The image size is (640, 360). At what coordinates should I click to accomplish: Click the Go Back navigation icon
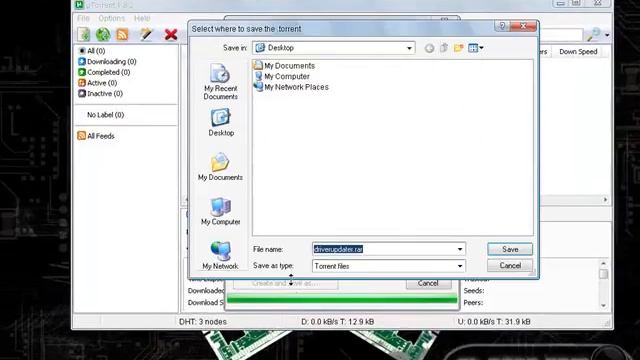(x=429, y=48)
